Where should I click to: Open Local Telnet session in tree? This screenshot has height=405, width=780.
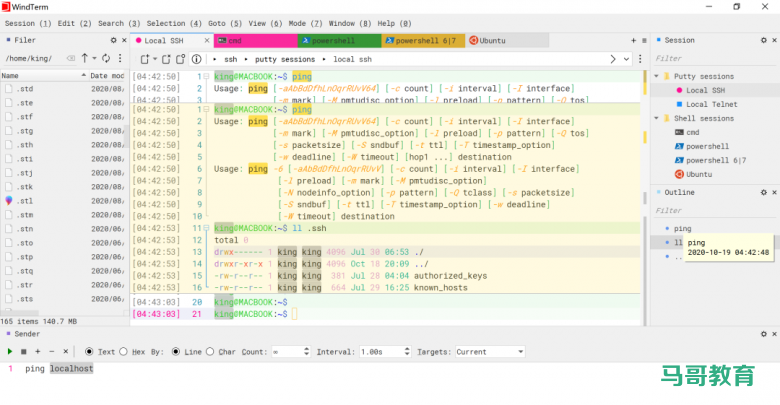click(x=711, y=104)
